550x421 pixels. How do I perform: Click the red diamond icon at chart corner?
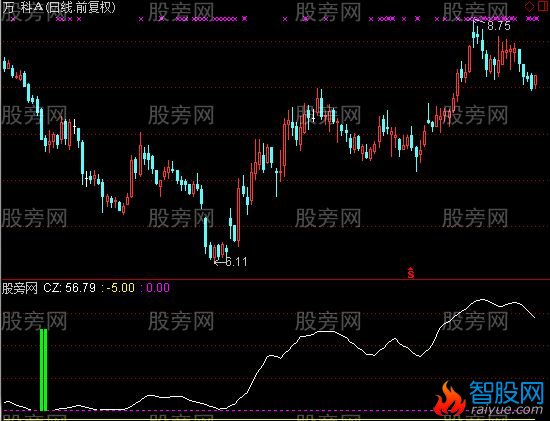[530, 6]
